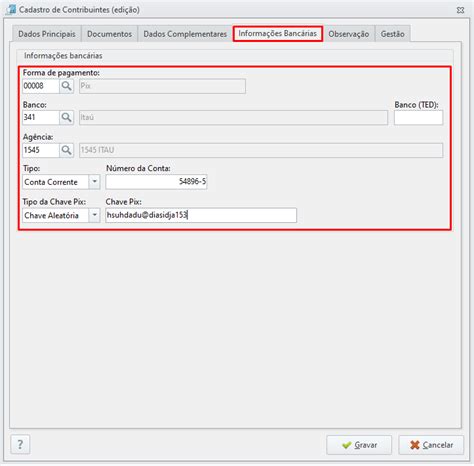Open the Tipo account type dropdown

pos(94,182)
